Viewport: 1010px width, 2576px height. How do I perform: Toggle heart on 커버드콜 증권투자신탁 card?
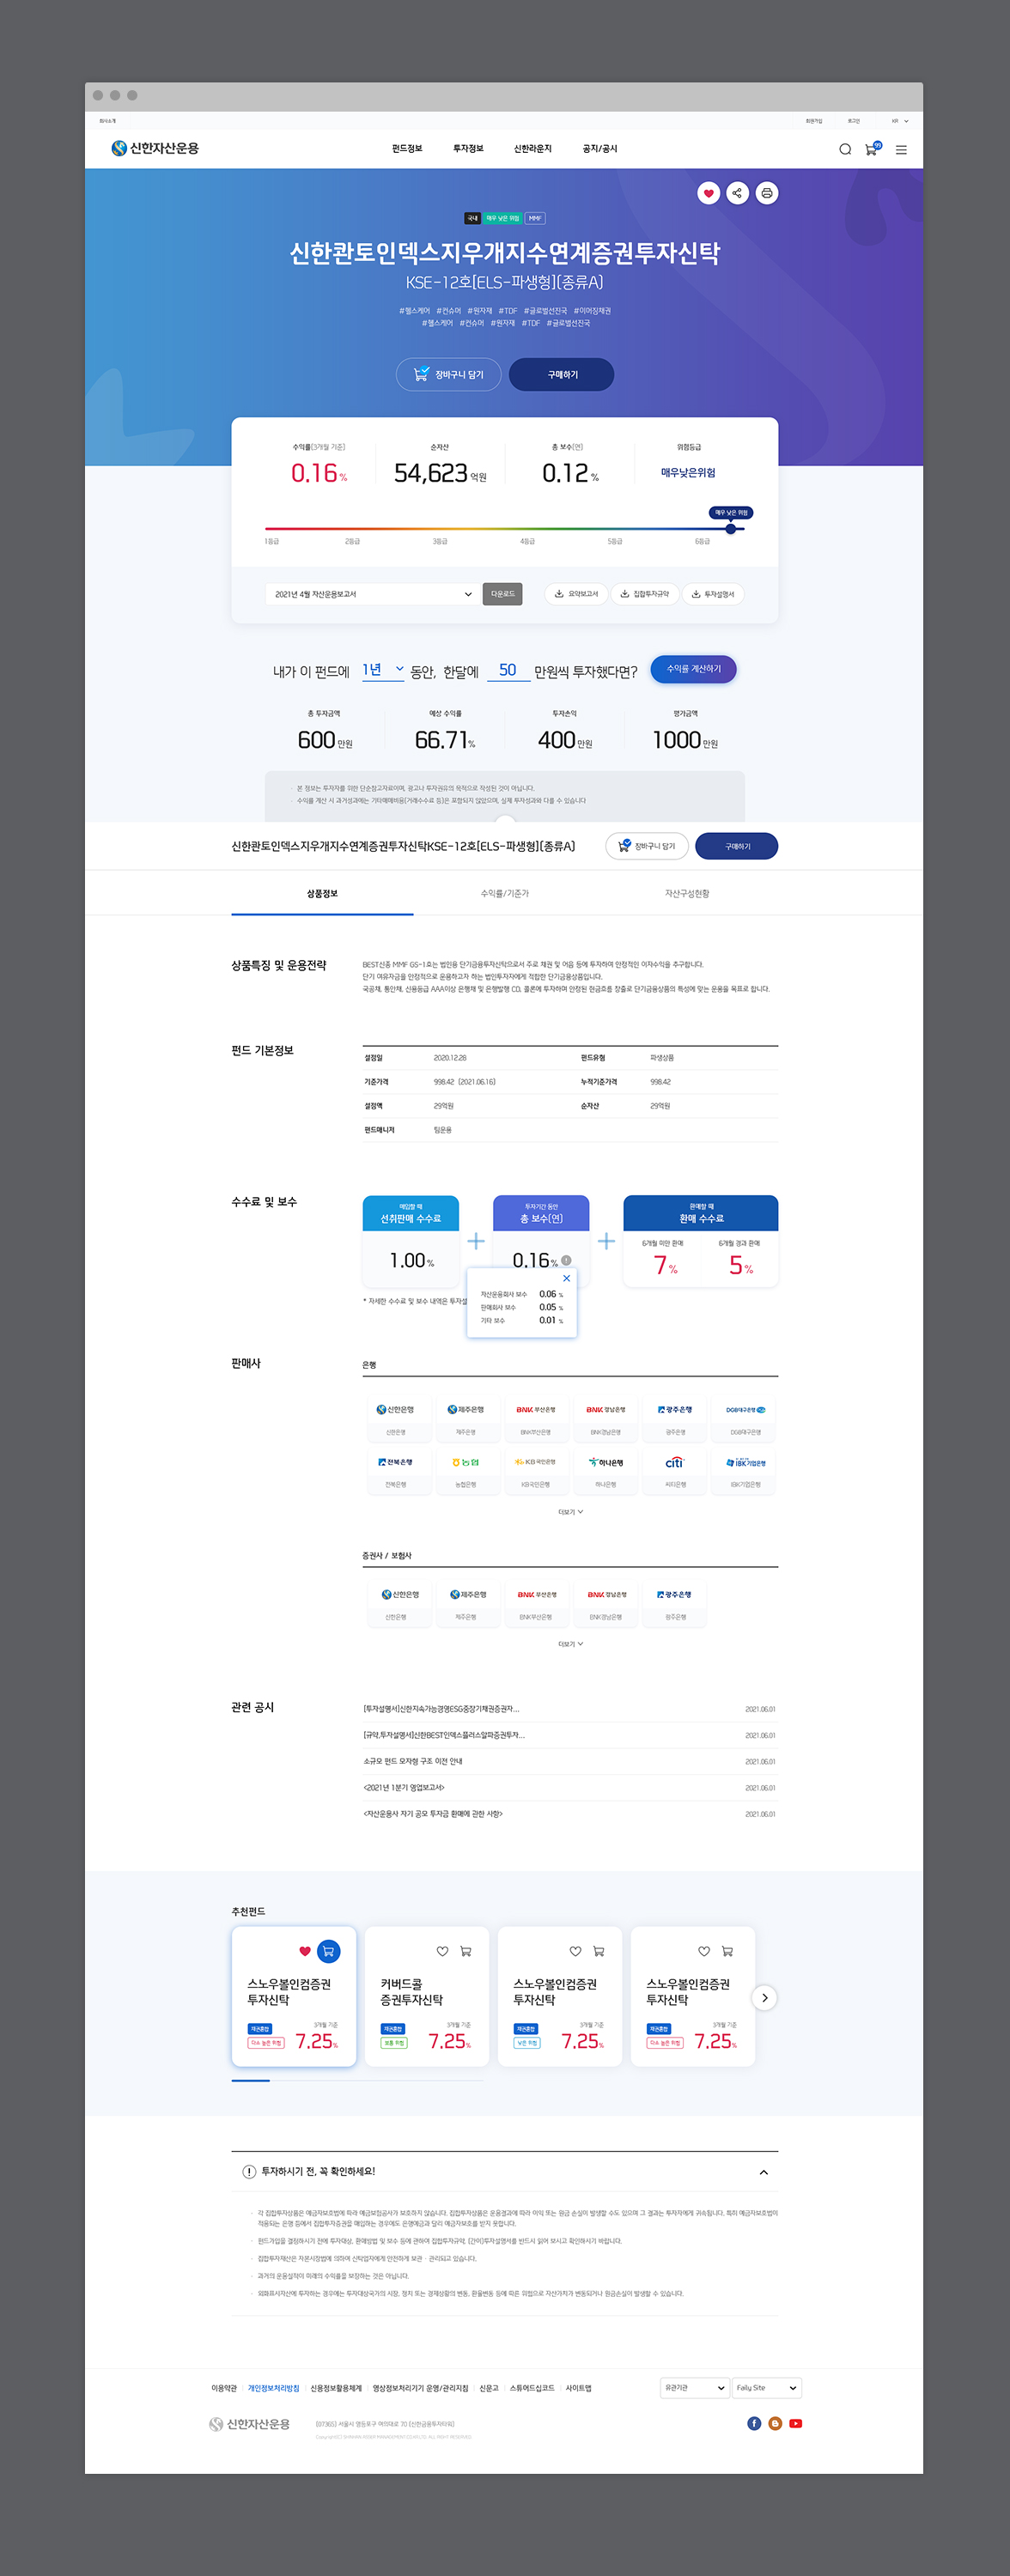coord(442,1951)
